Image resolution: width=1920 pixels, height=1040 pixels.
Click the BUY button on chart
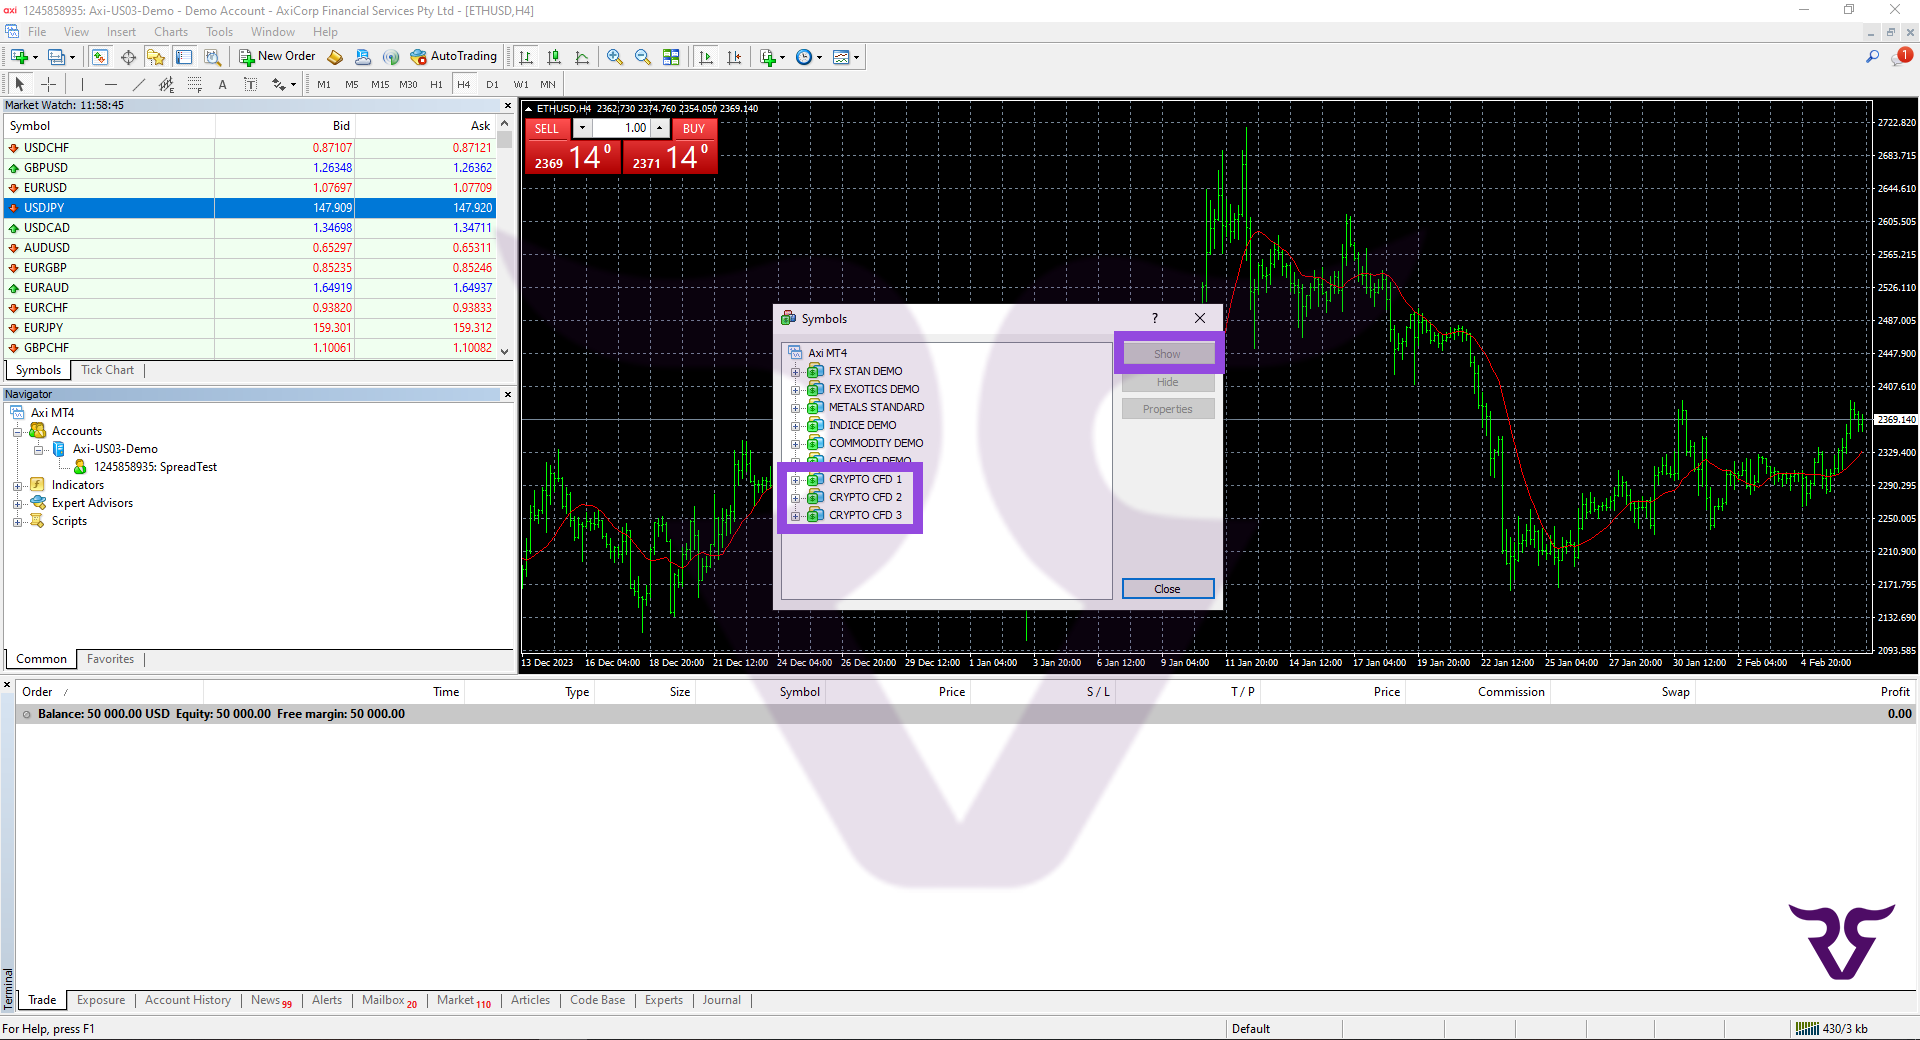694,129
